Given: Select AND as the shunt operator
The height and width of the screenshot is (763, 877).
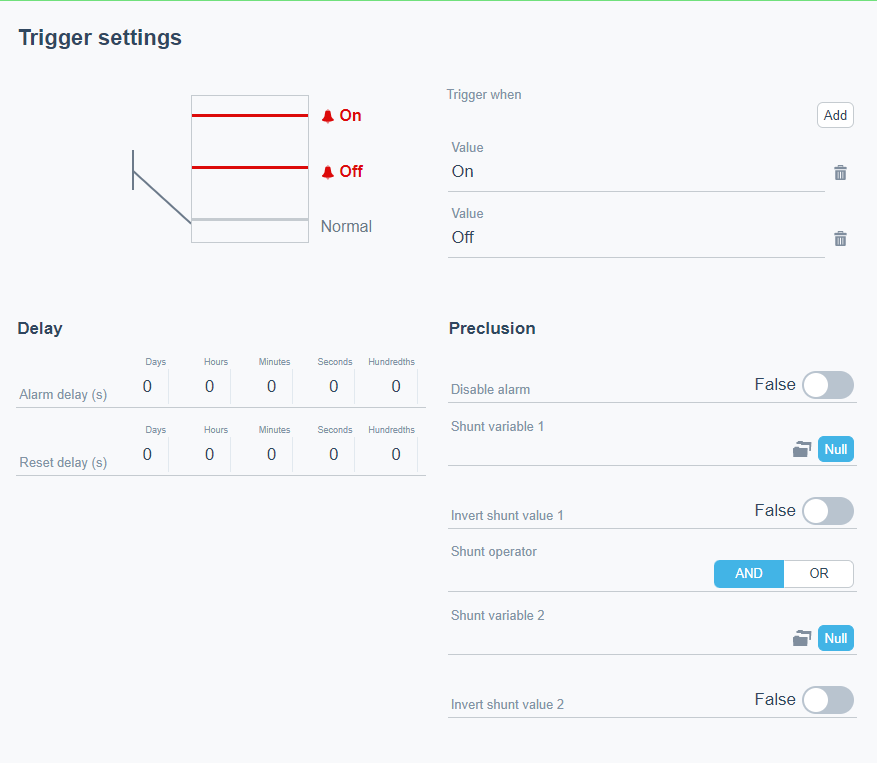Looking at the screenshot, I should click(748, 573).
